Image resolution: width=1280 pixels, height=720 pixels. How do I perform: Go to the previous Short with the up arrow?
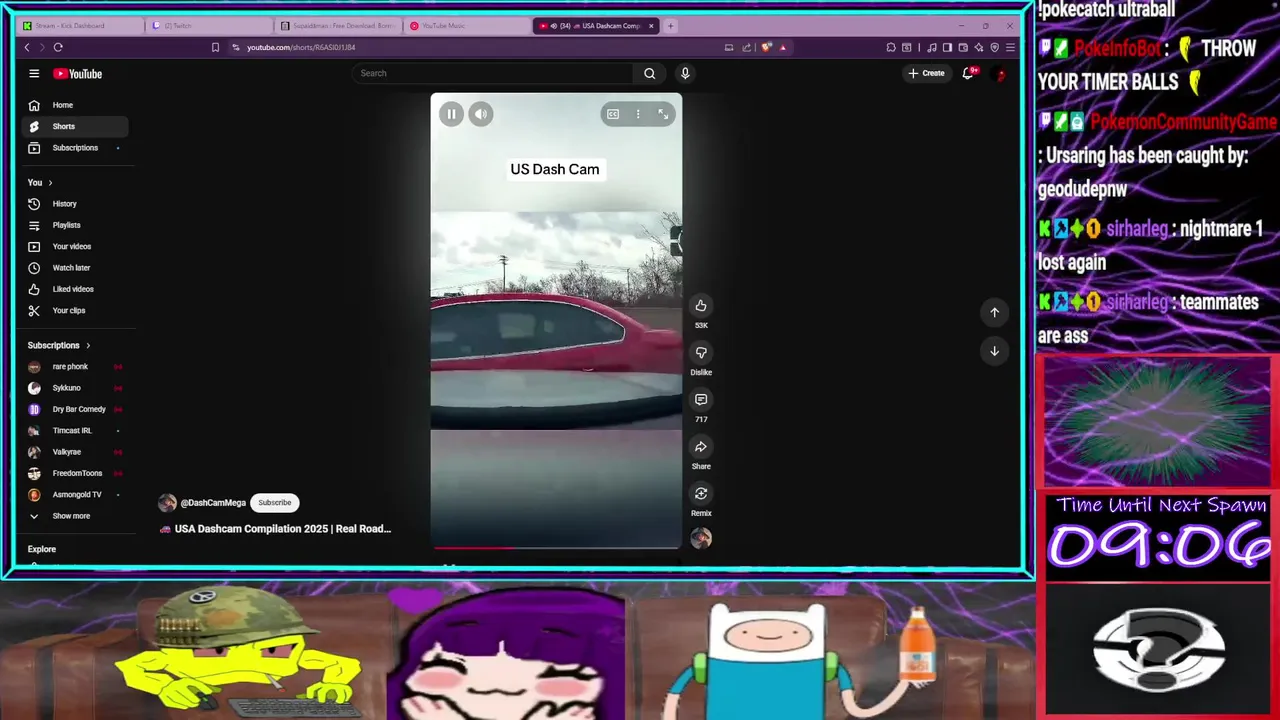994,312
